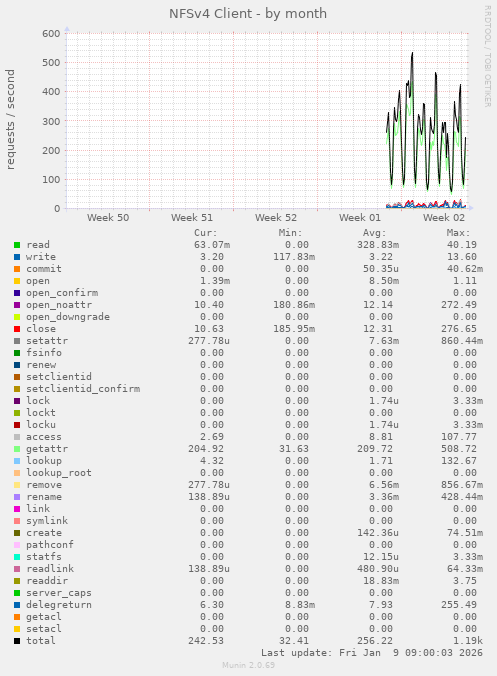Viewport: 497px width, 676px height.
Task: Click the purple open_noattr legend swatch
Action: pos(17,305)
